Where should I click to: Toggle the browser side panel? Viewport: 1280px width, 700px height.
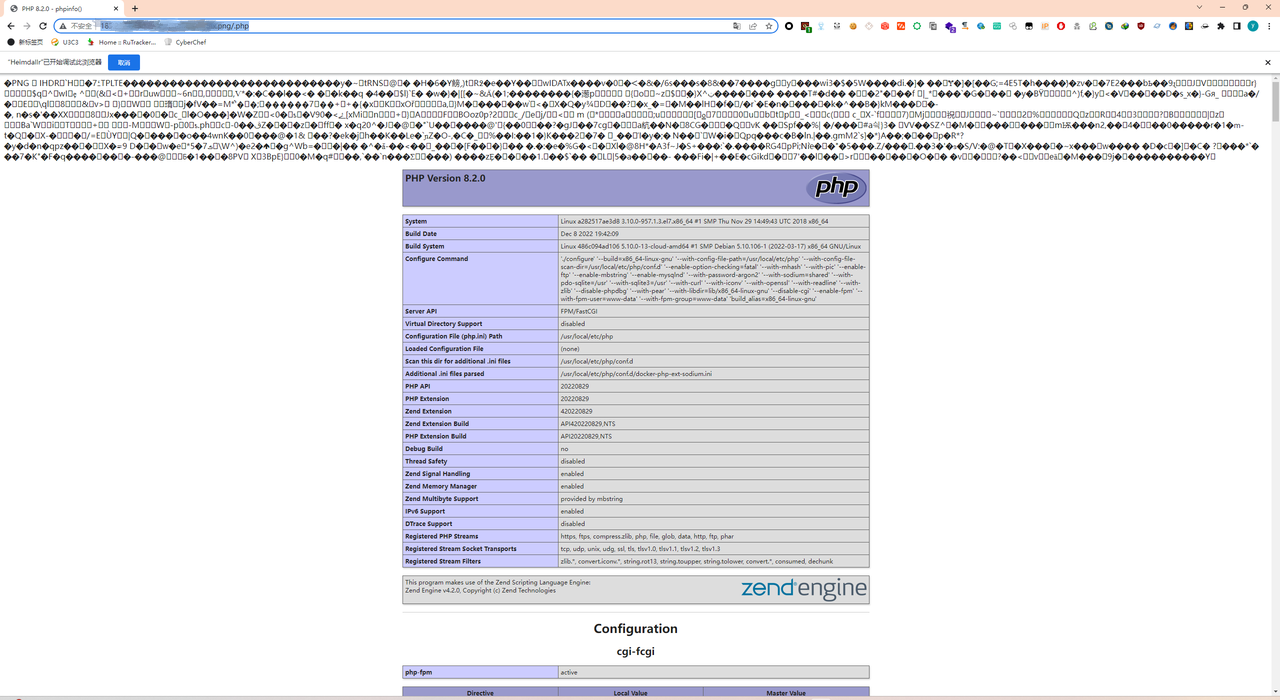pyautogui.click(x=1237, y=26)
